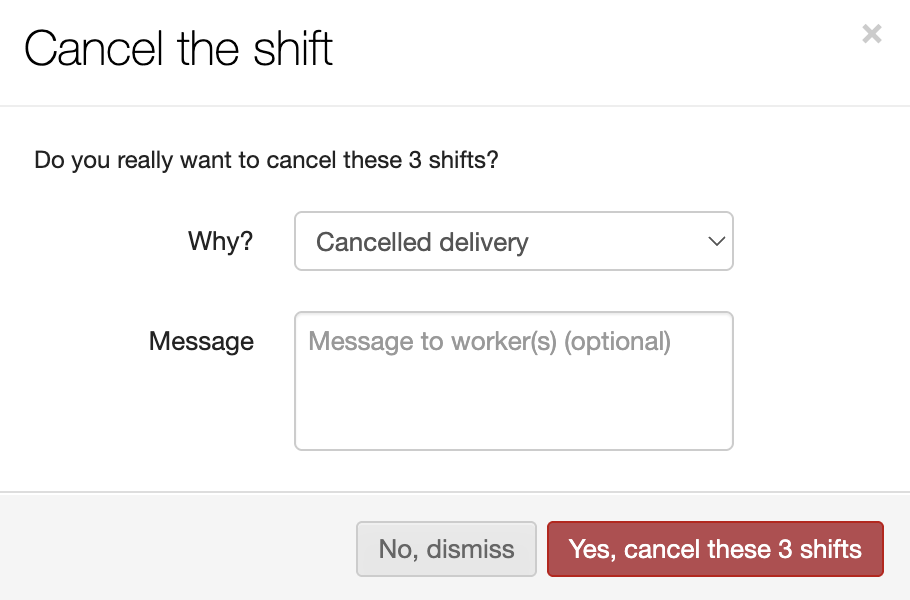Close the dialog with the X icon
The width and height of the screenshot is (910, 600).
pos(871,35)
